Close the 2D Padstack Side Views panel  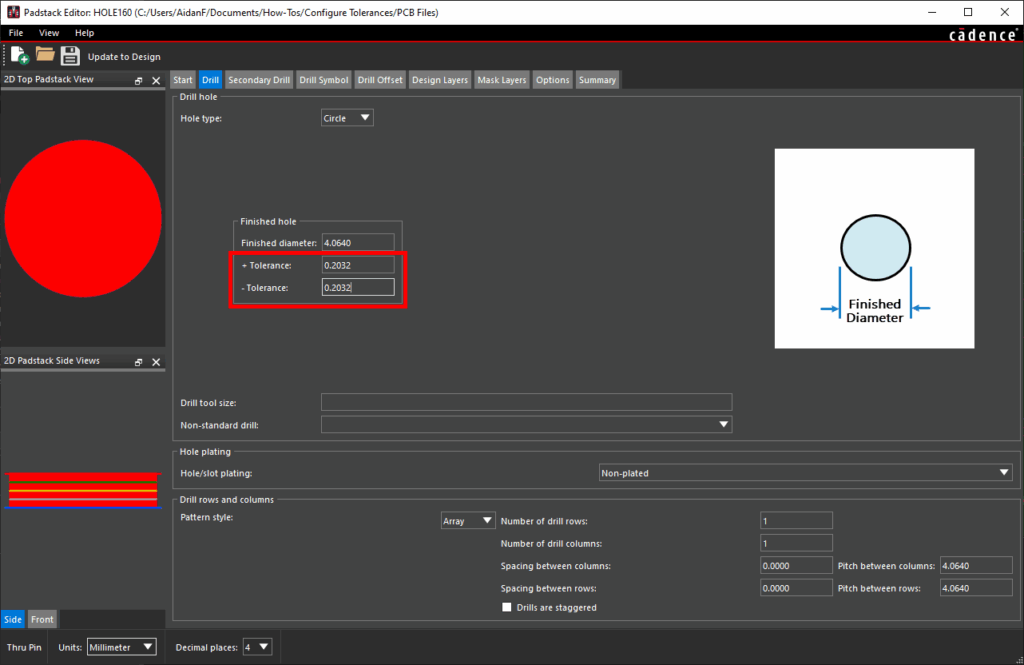[156, 362]
